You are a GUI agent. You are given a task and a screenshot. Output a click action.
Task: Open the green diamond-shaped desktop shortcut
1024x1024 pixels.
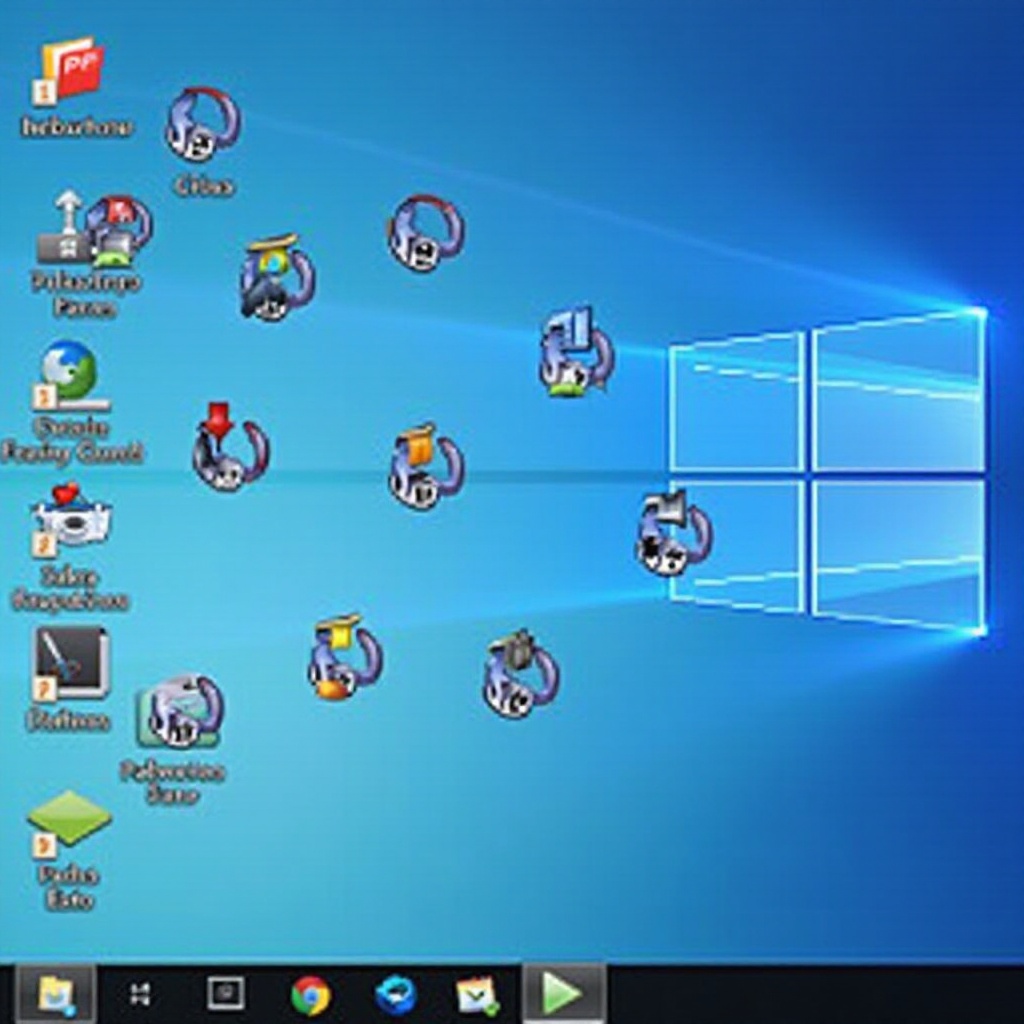point(69,823)
